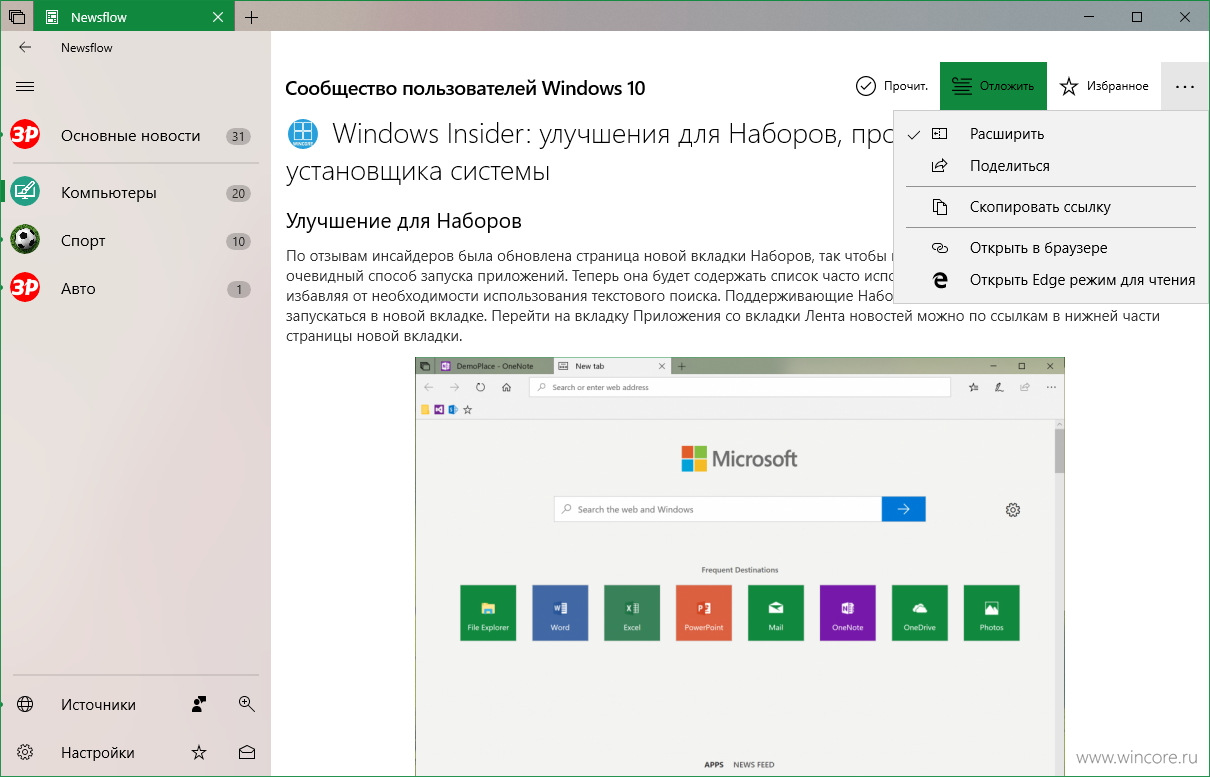The image size is (1210, 777).
Task: Click the people icon next to Источники
Action: click(199, 704)
